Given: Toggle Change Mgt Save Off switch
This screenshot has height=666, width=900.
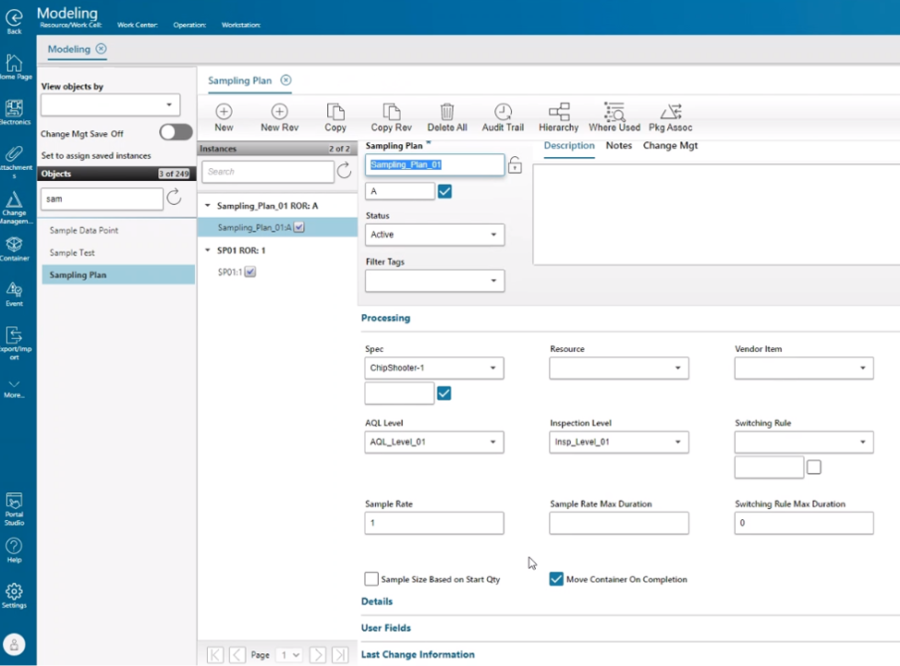Looking at the screenshot, I should point(175,132).
